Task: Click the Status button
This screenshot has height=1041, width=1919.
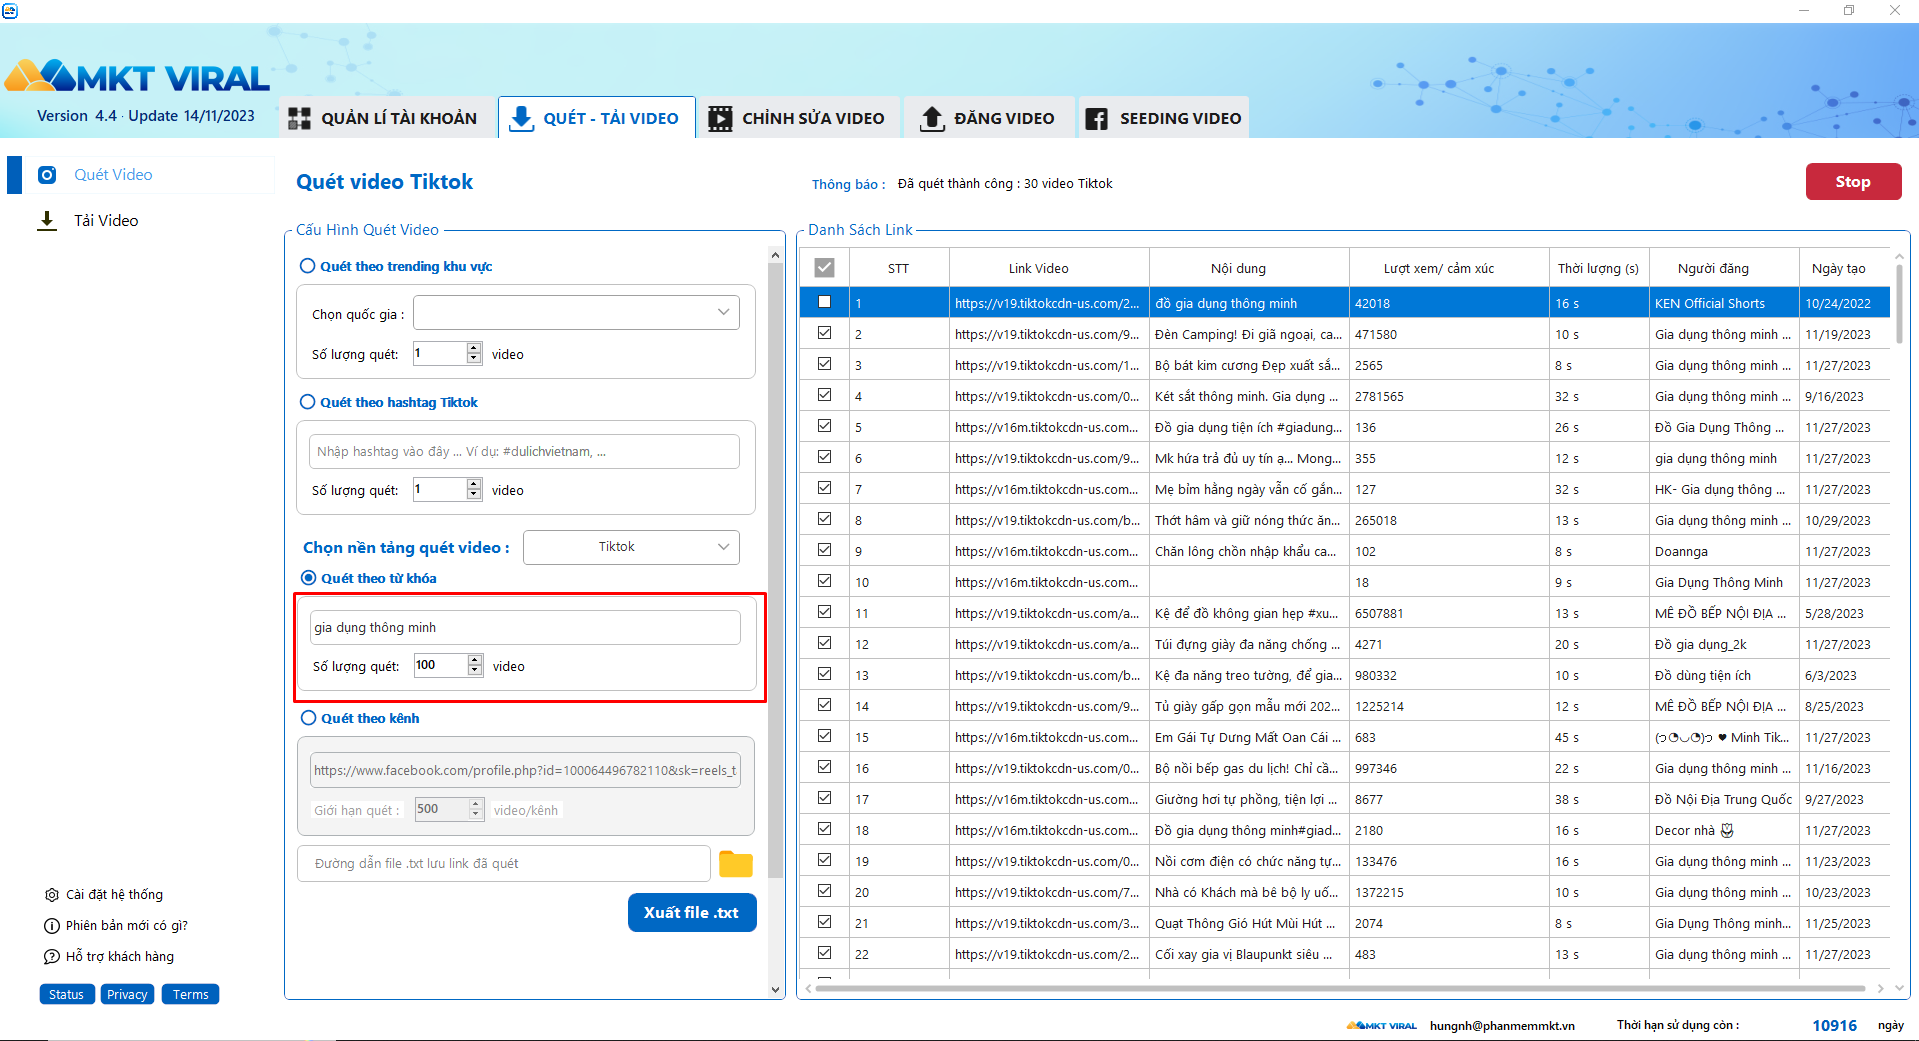Action: click(x=67, y=995)
